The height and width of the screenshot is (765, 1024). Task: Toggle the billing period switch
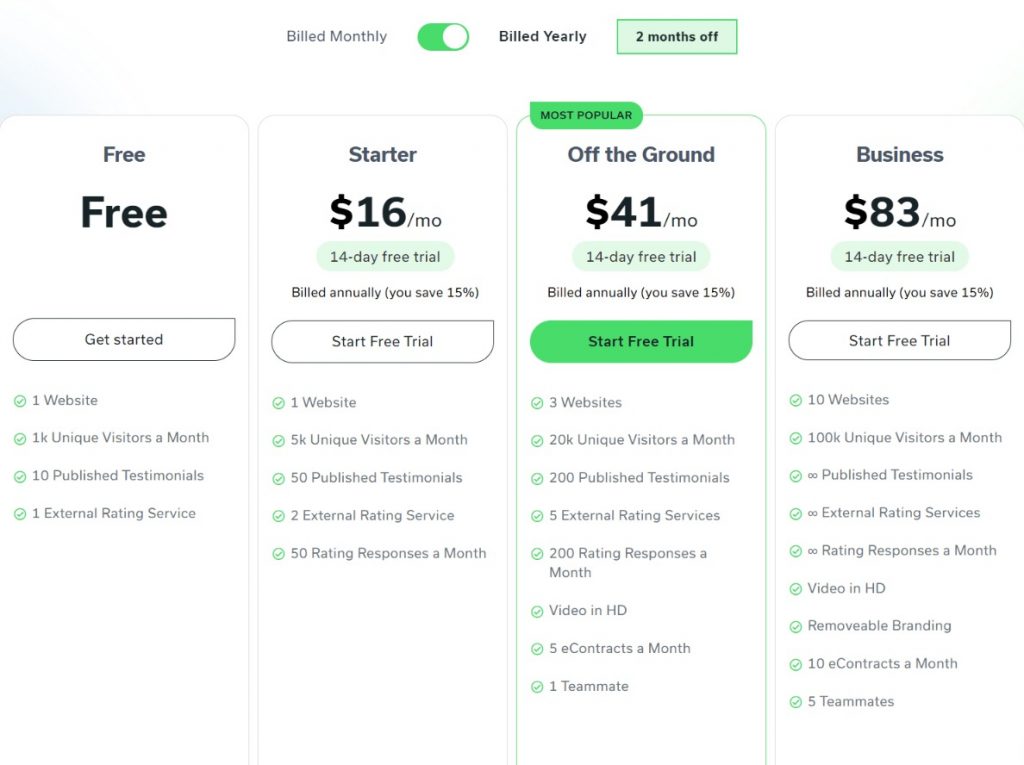click(443, 37)
